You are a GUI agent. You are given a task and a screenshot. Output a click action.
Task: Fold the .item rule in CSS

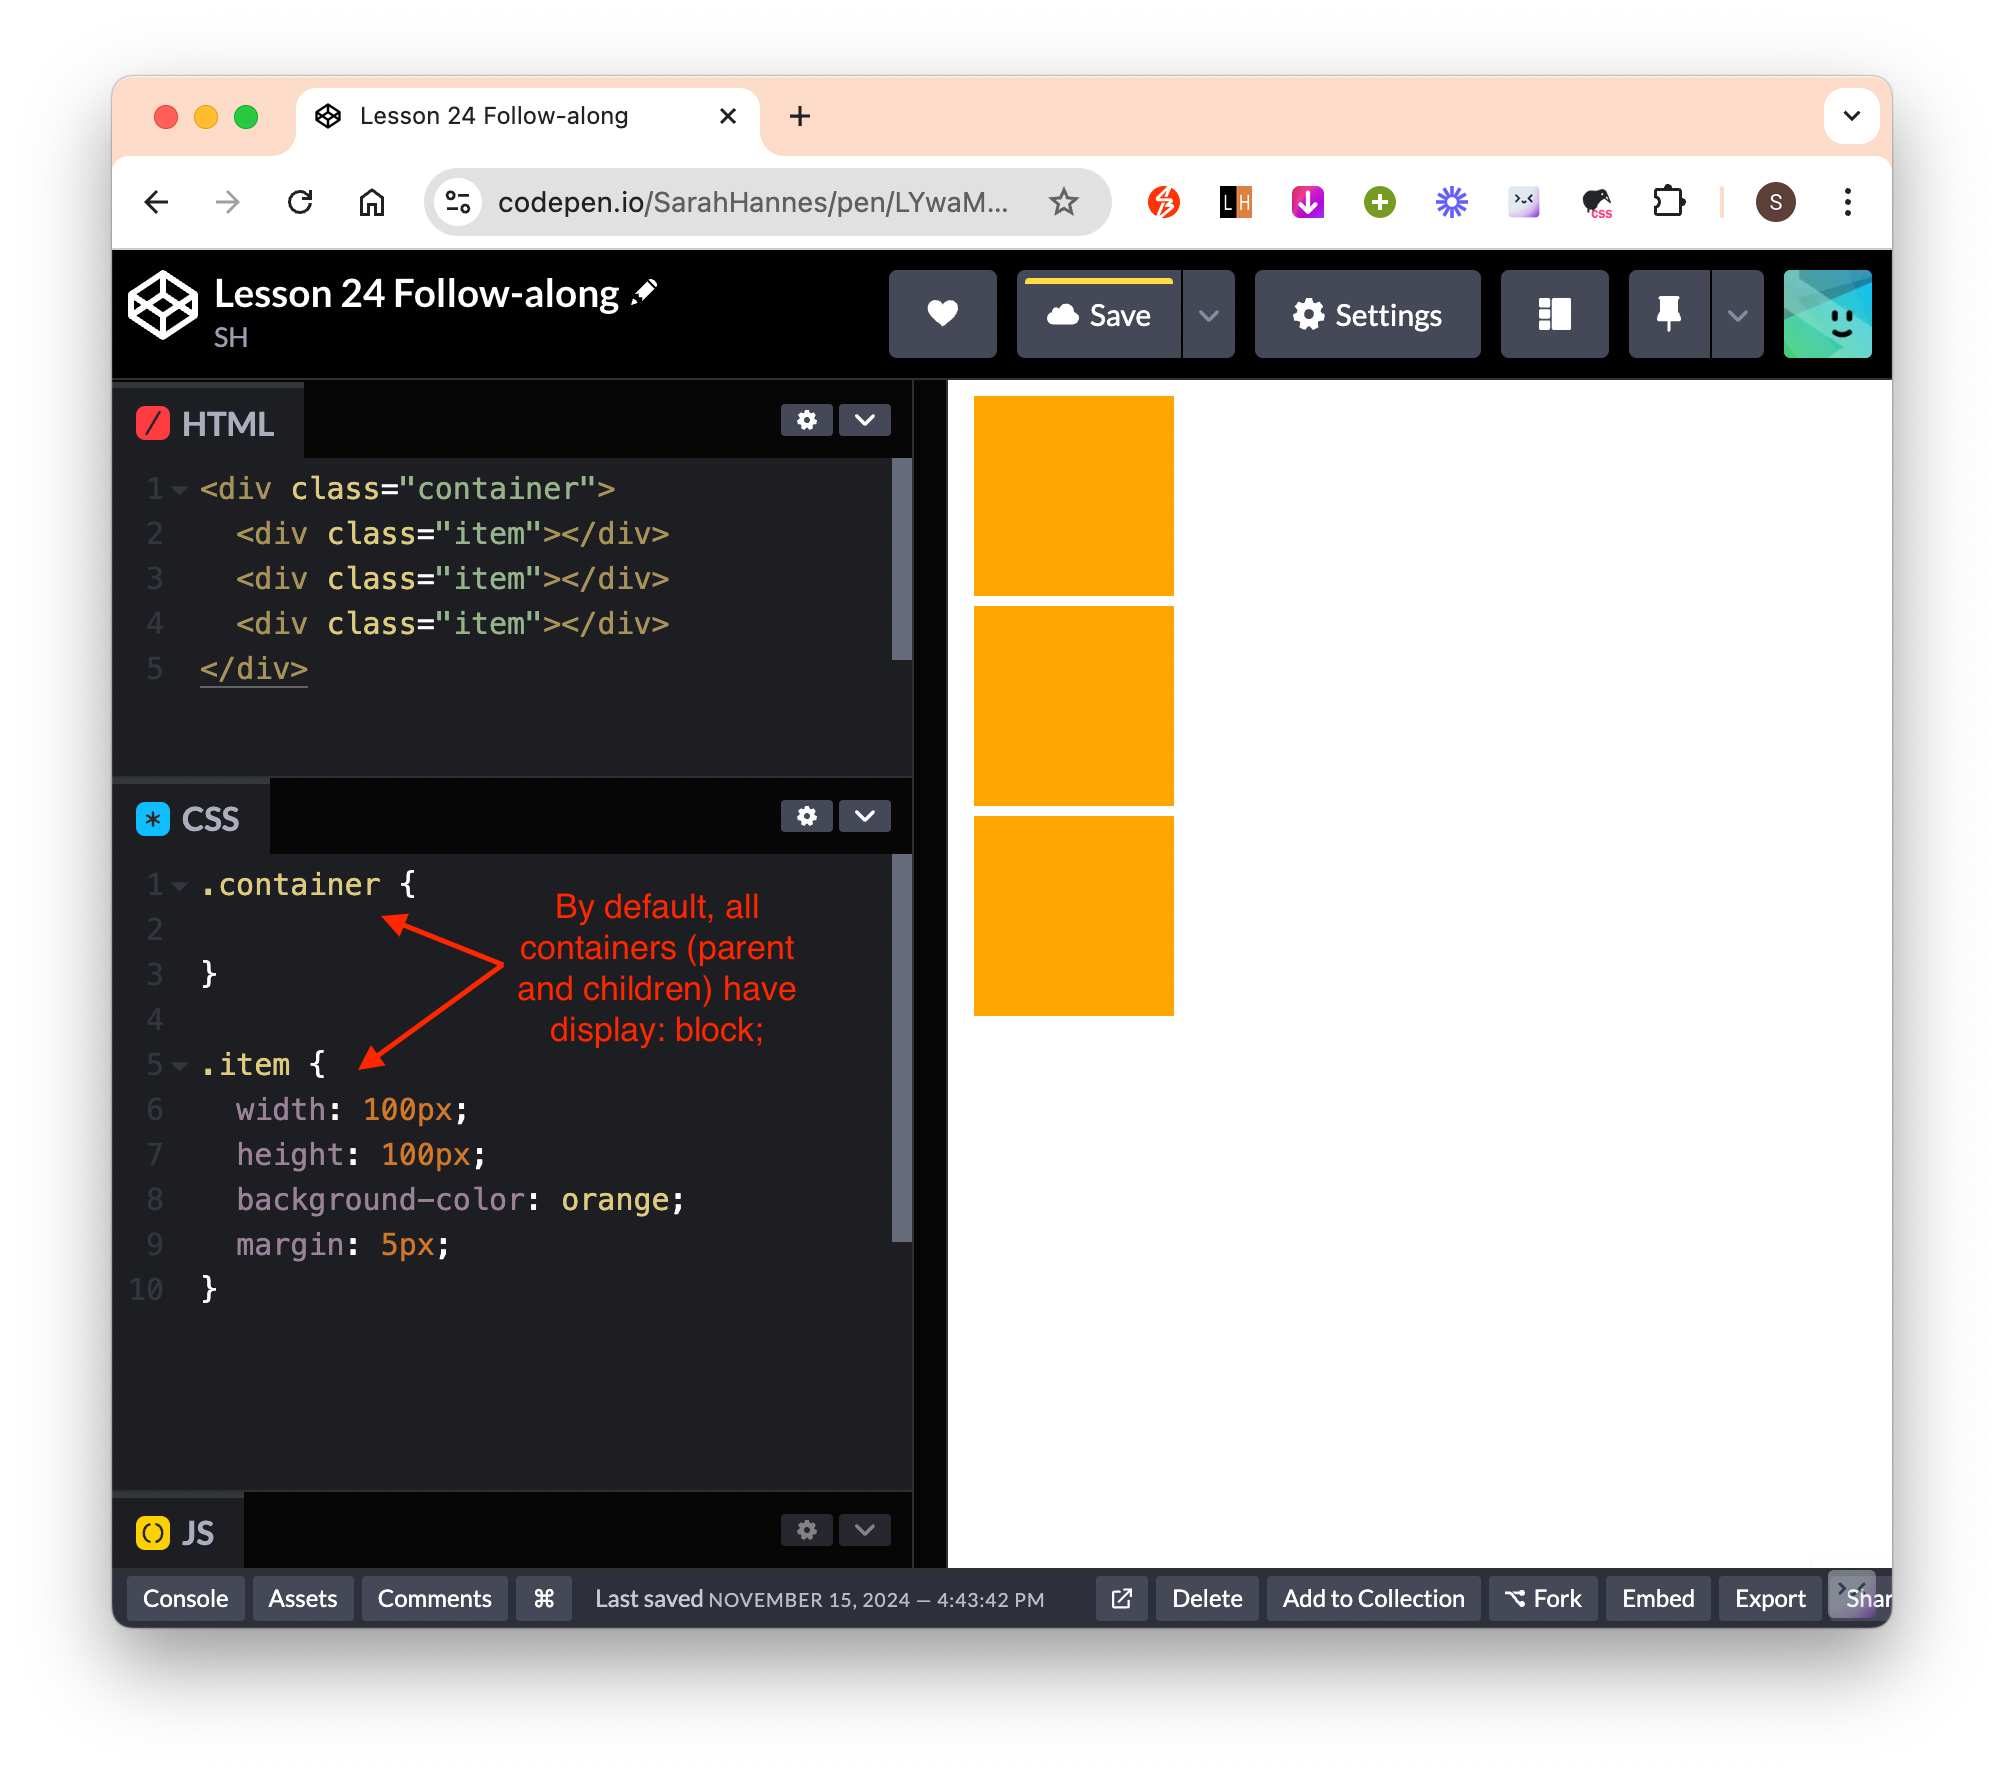click(x=180, y=1066)
